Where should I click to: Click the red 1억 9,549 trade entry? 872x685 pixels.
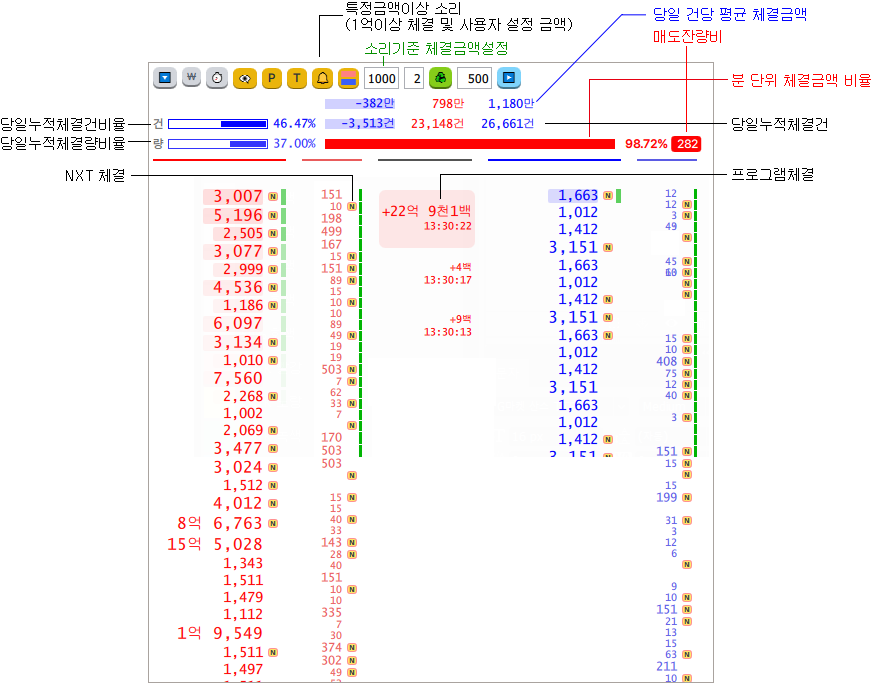tap(219, 633)
